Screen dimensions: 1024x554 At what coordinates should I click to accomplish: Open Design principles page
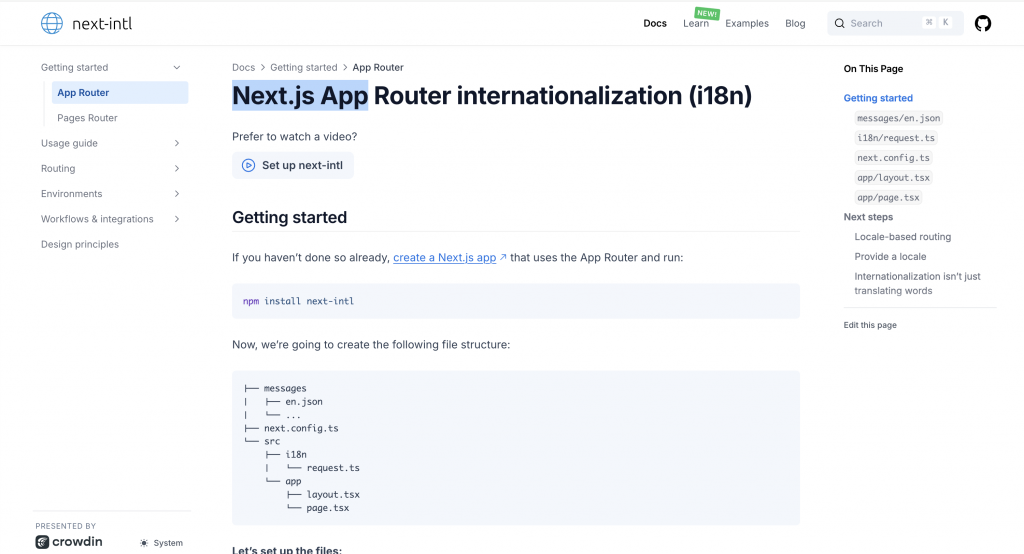point(80,244)
